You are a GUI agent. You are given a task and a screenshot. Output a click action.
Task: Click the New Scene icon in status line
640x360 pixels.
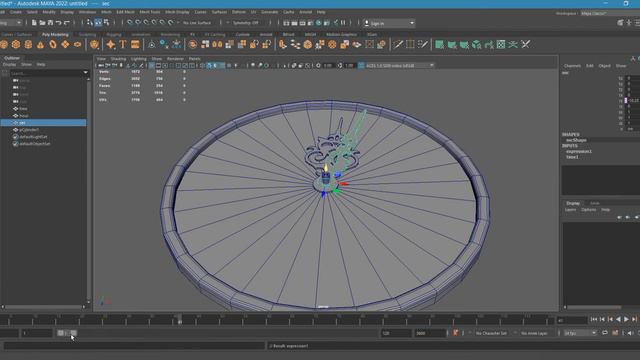coord(34,23)
